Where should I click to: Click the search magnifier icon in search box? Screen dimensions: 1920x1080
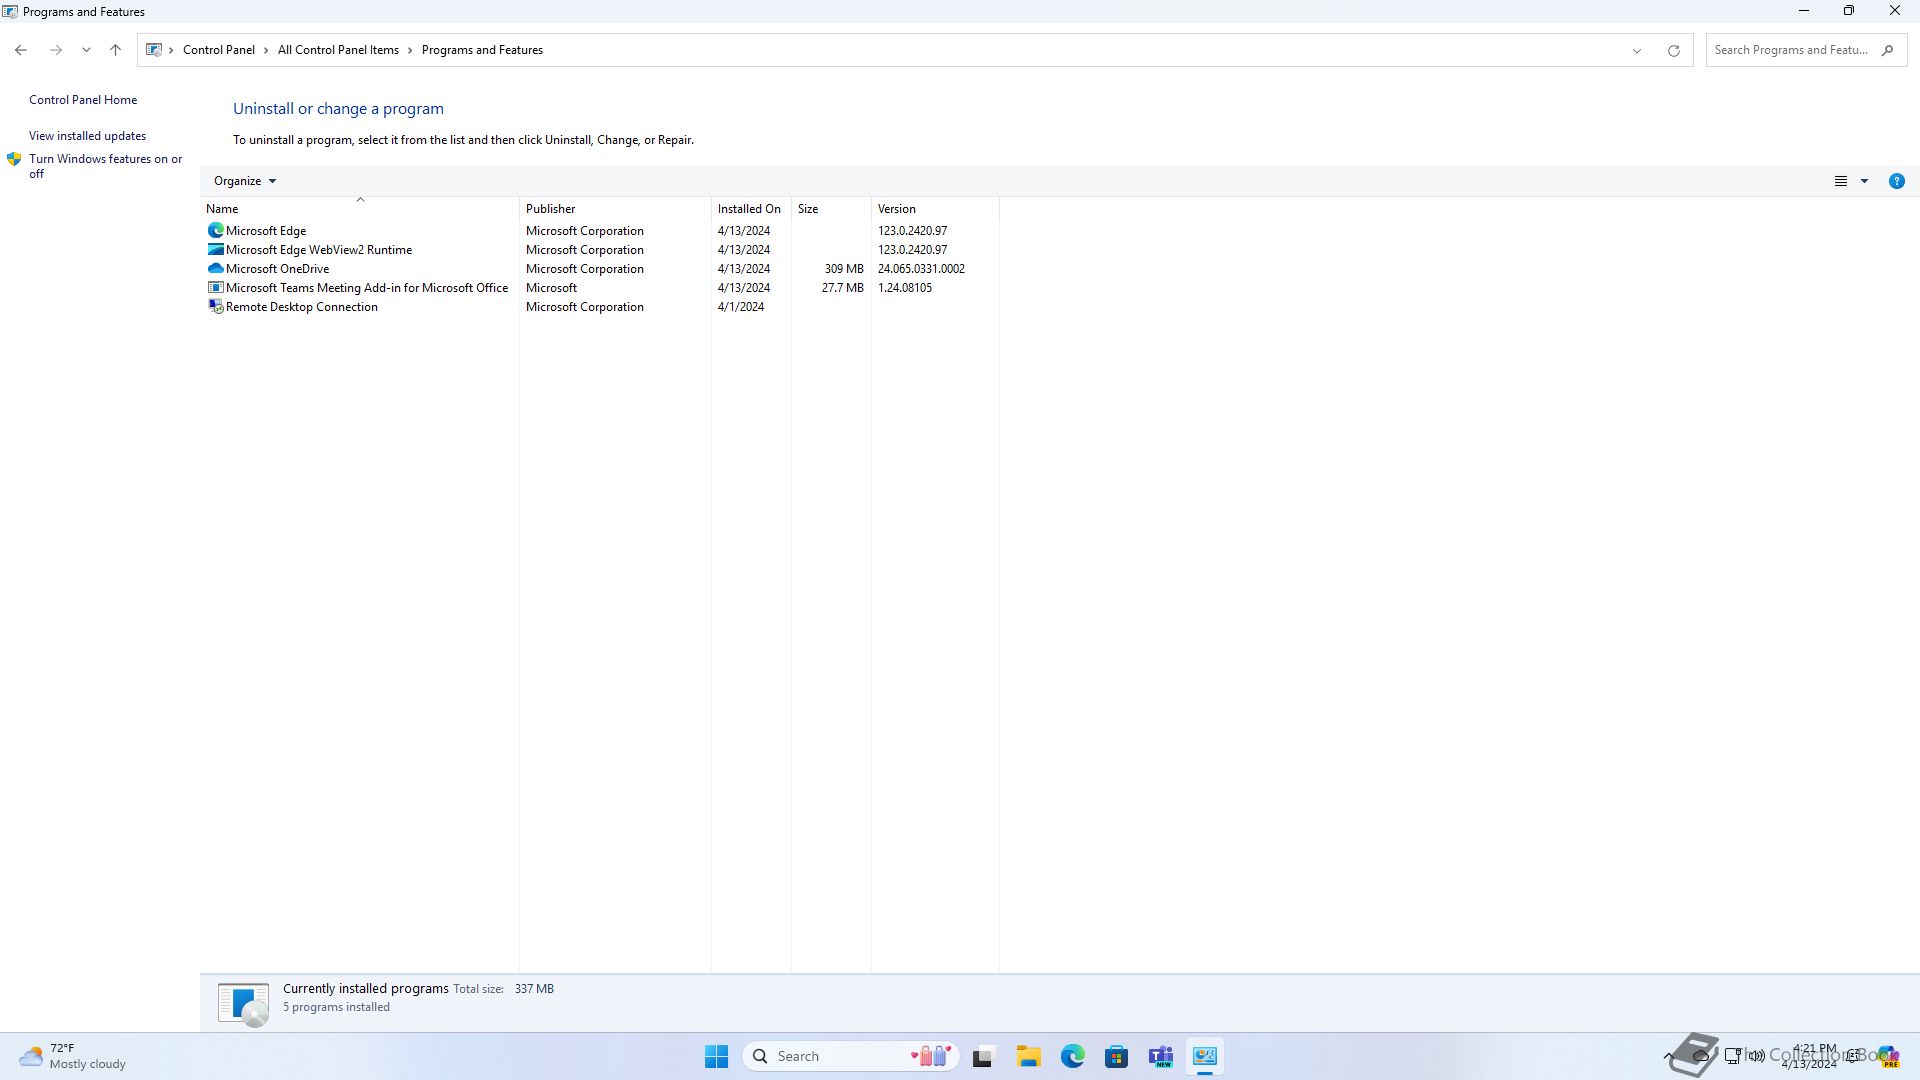point(1887,50)
